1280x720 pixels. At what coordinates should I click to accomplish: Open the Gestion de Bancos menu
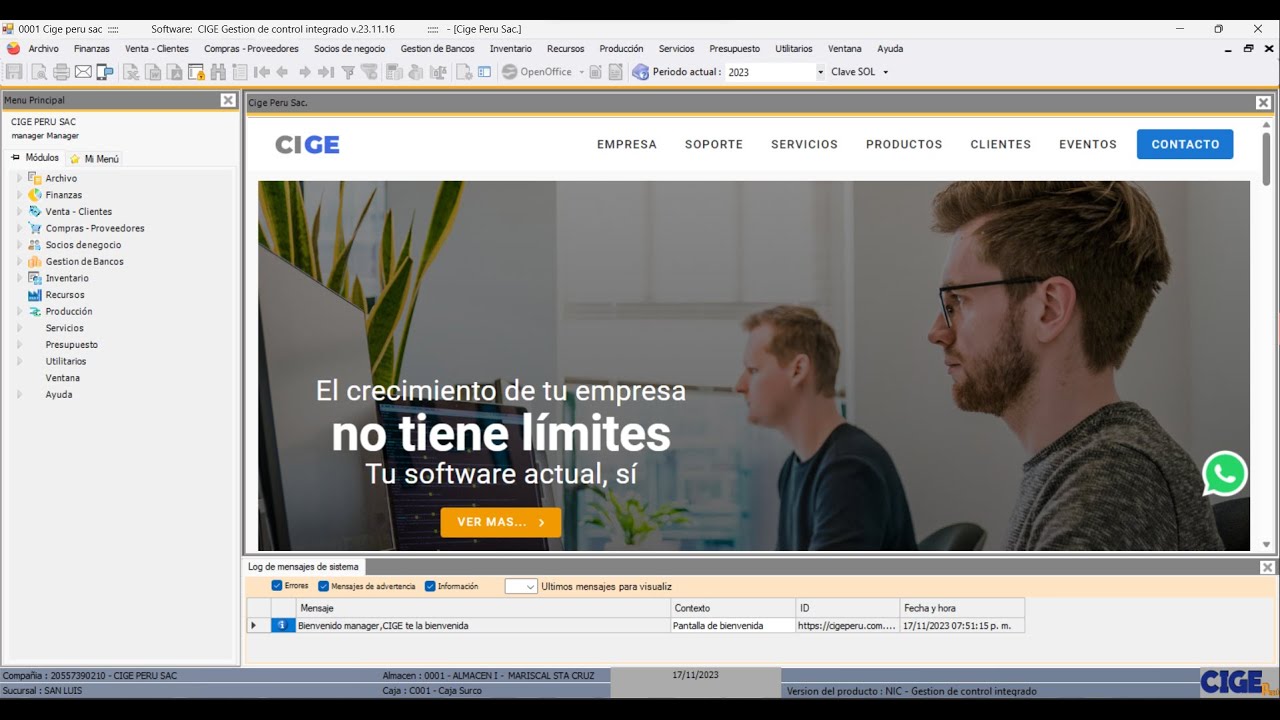(x=437, y=48)
